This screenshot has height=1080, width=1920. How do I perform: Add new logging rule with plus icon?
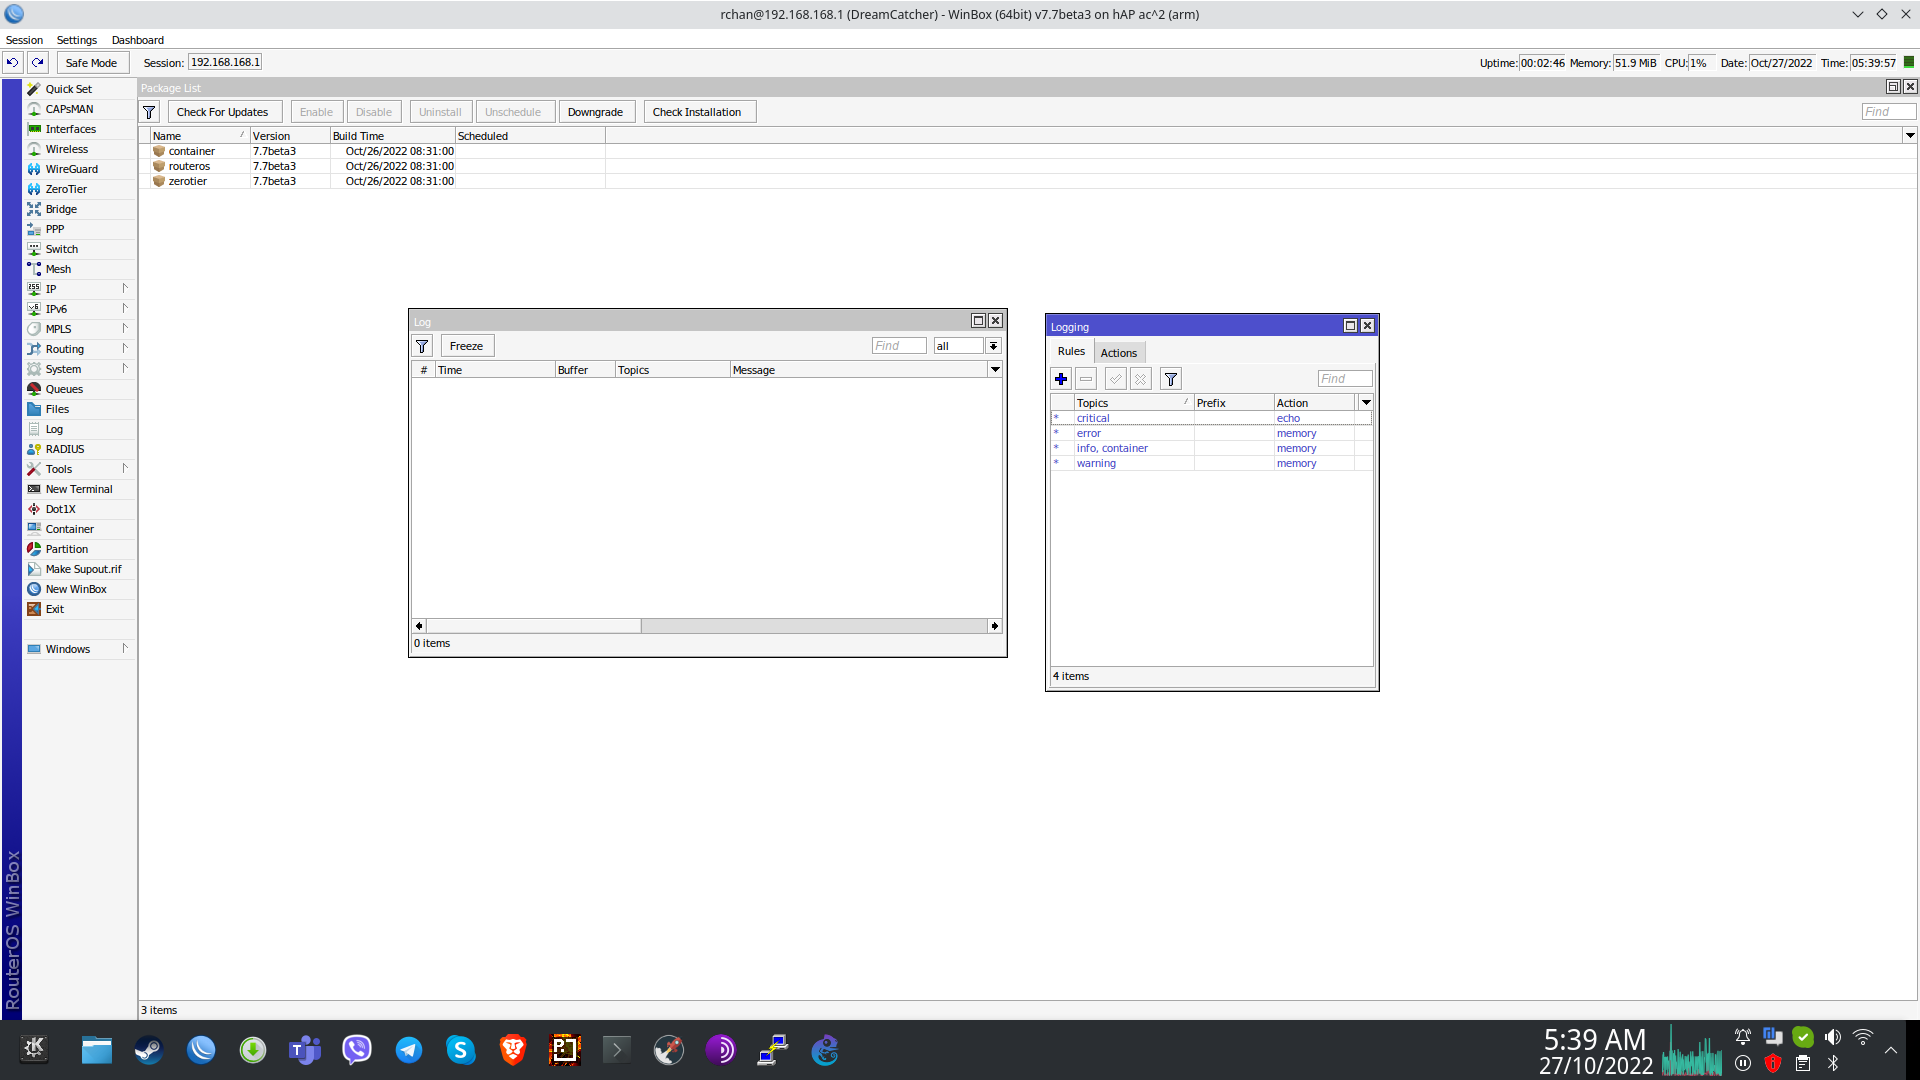coord(1061,379)
